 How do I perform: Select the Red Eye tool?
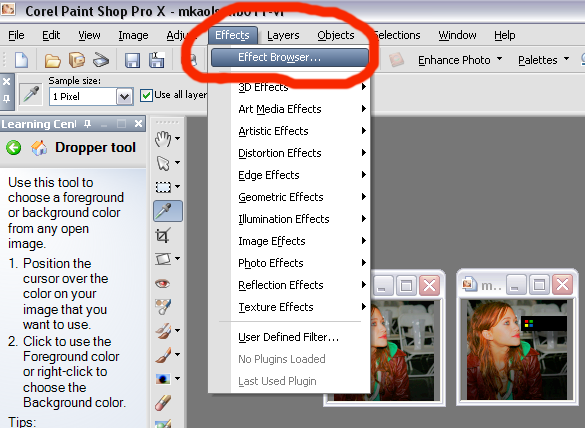tap(163, 283)
